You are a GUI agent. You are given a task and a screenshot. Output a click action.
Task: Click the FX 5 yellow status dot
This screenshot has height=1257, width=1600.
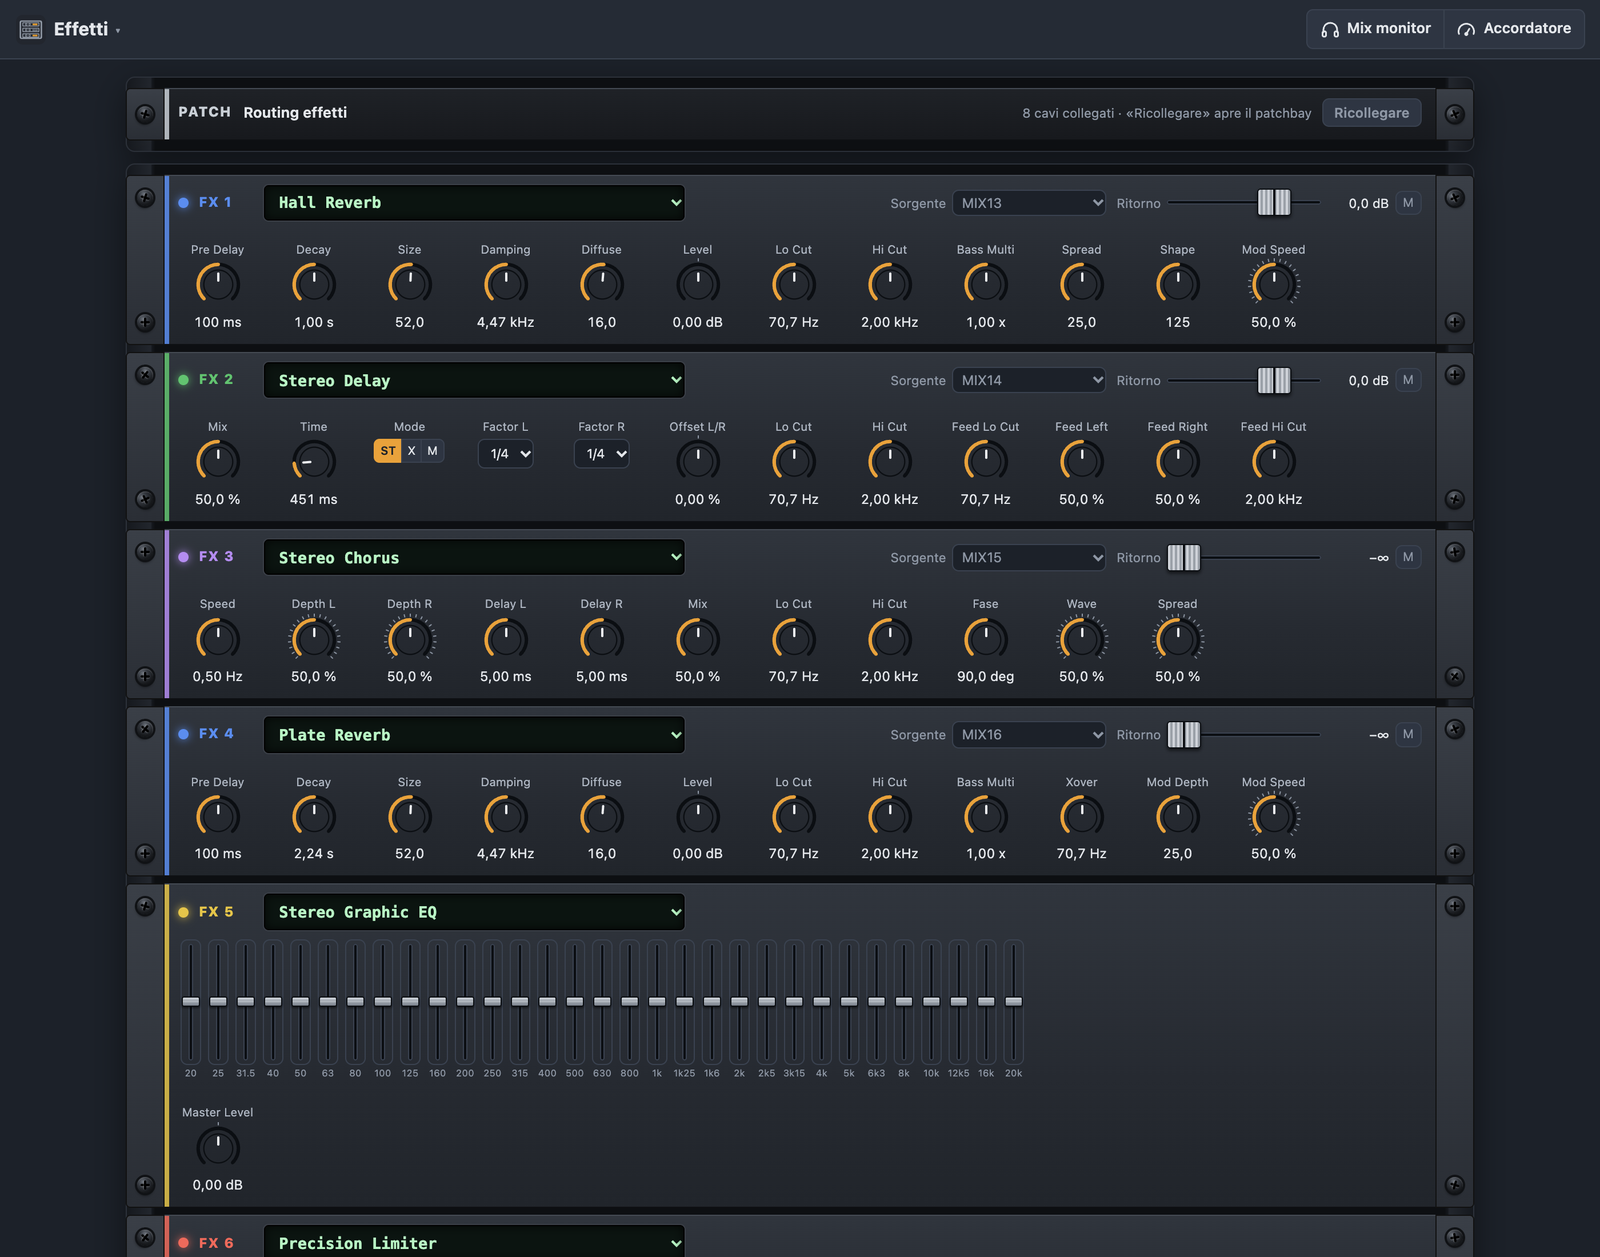tap(183, 912)
